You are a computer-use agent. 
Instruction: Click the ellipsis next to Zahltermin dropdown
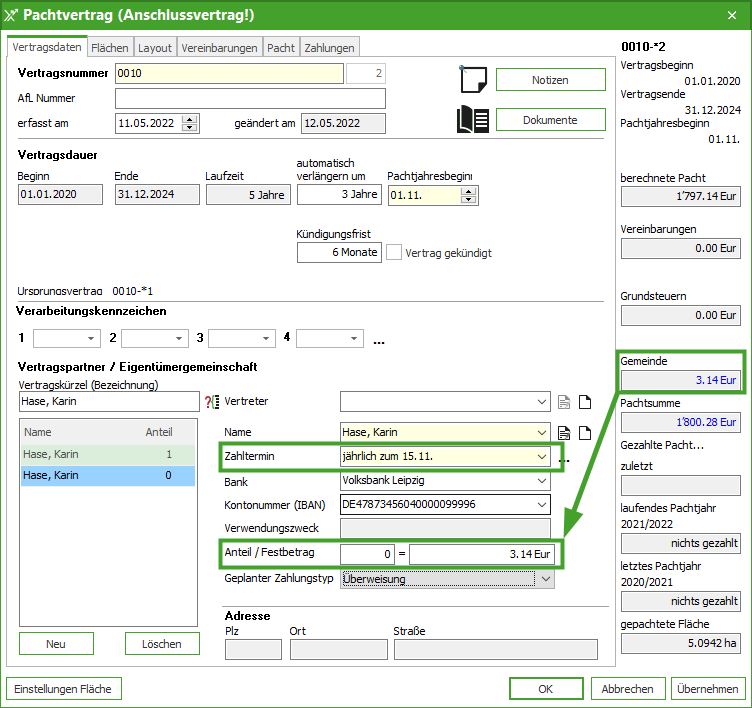pyautogui.click(x=563, y=459)
